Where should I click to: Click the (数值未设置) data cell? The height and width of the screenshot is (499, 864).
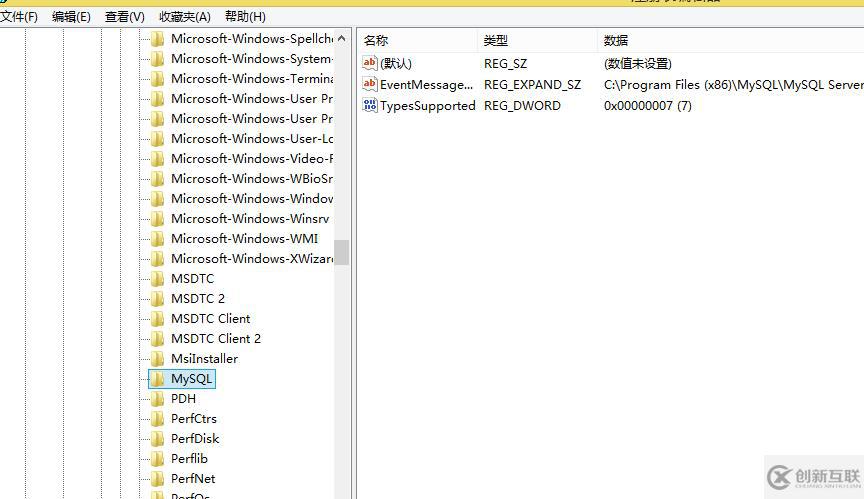coord(638,64)
